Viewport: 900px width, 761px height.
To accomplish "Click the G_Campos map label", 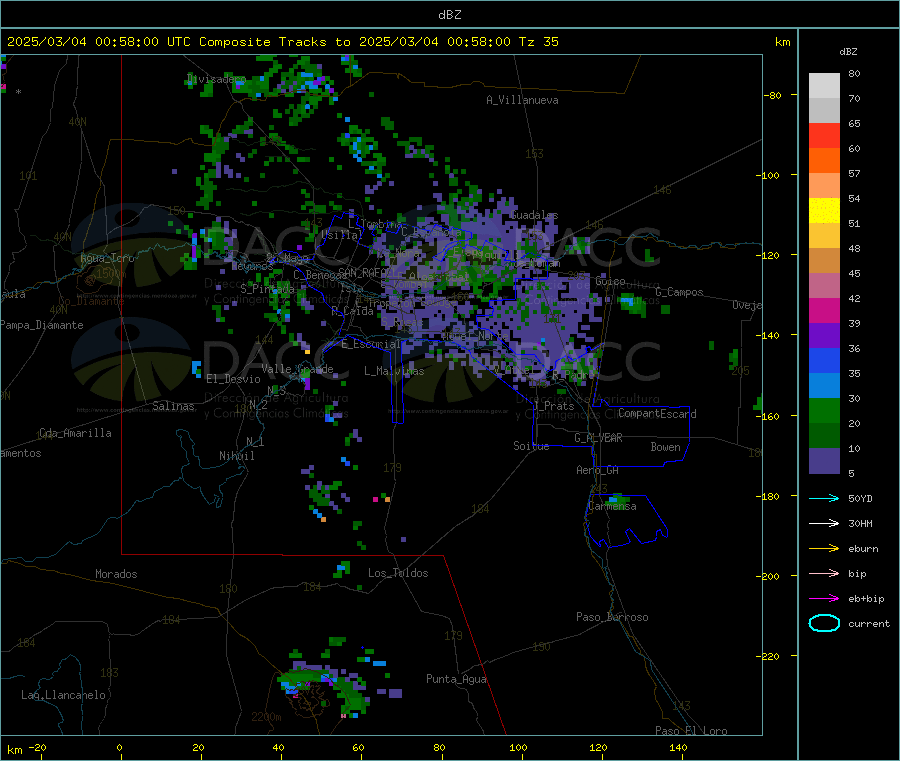I will click(x=679, y=292).
